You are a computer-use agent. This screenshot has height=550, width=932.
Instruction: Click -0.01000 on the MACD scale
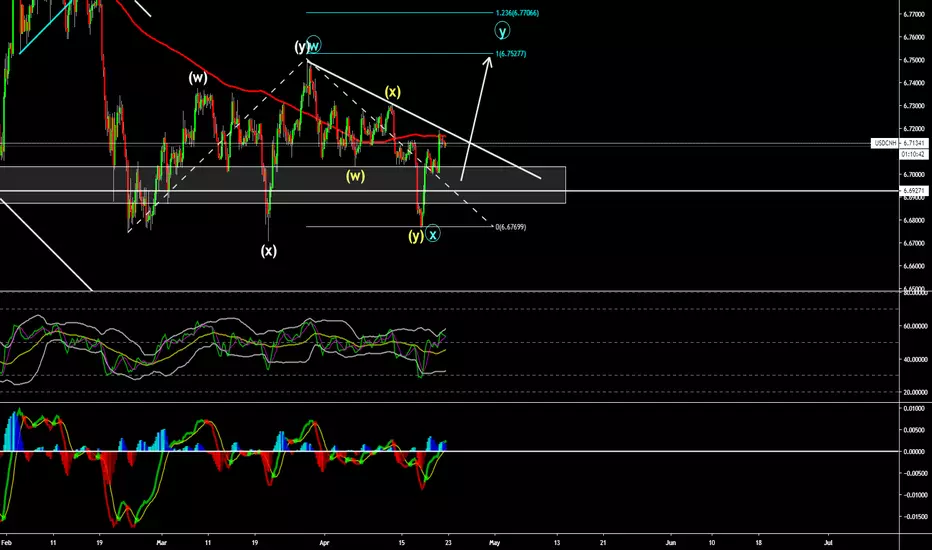pyautogui.click(x=913, y=495)
